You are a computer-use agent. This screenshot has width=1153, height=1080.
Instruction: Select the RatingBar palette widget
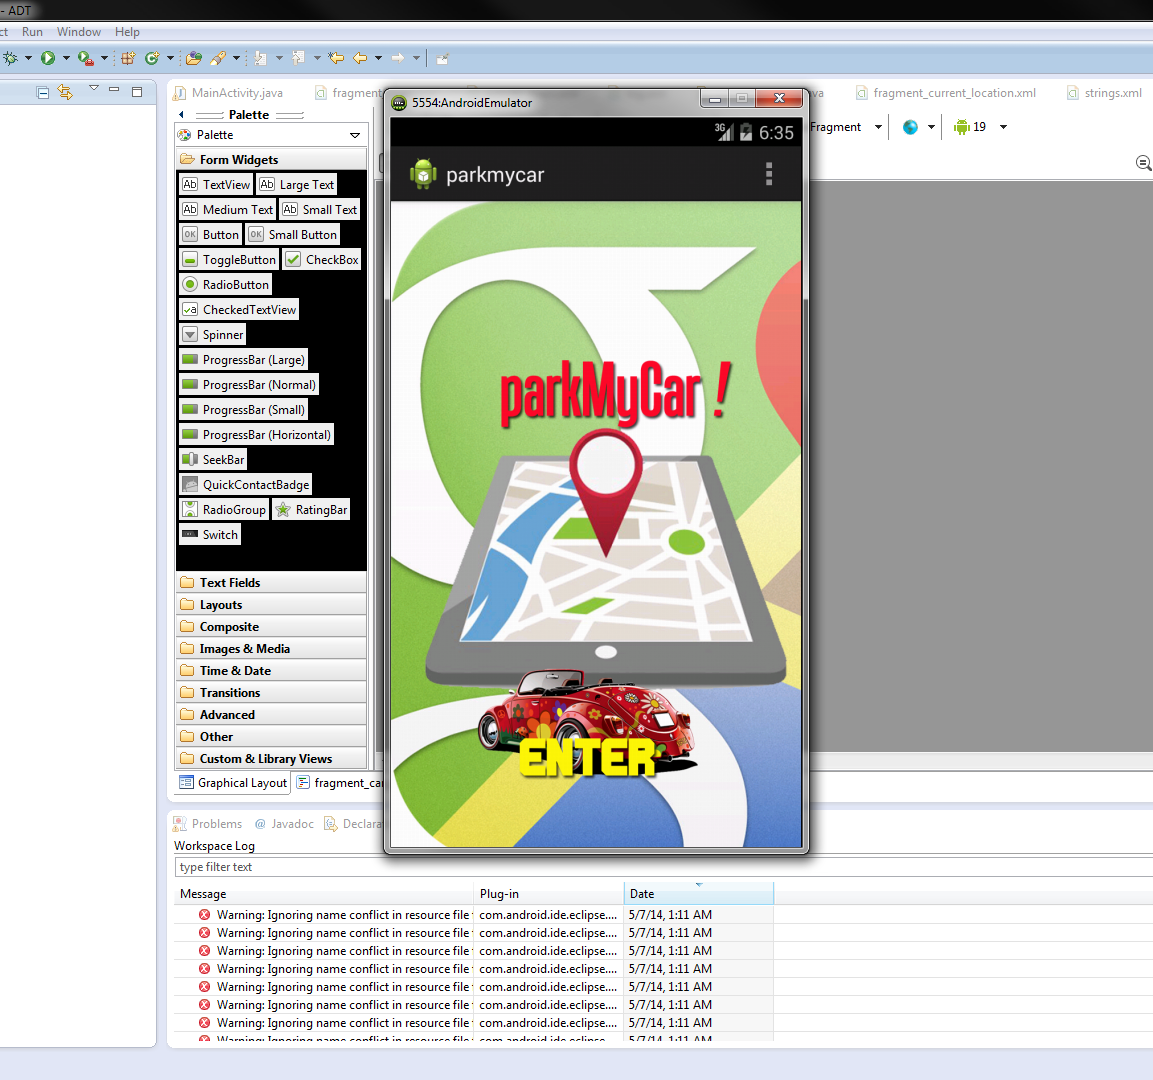[311, 509]
